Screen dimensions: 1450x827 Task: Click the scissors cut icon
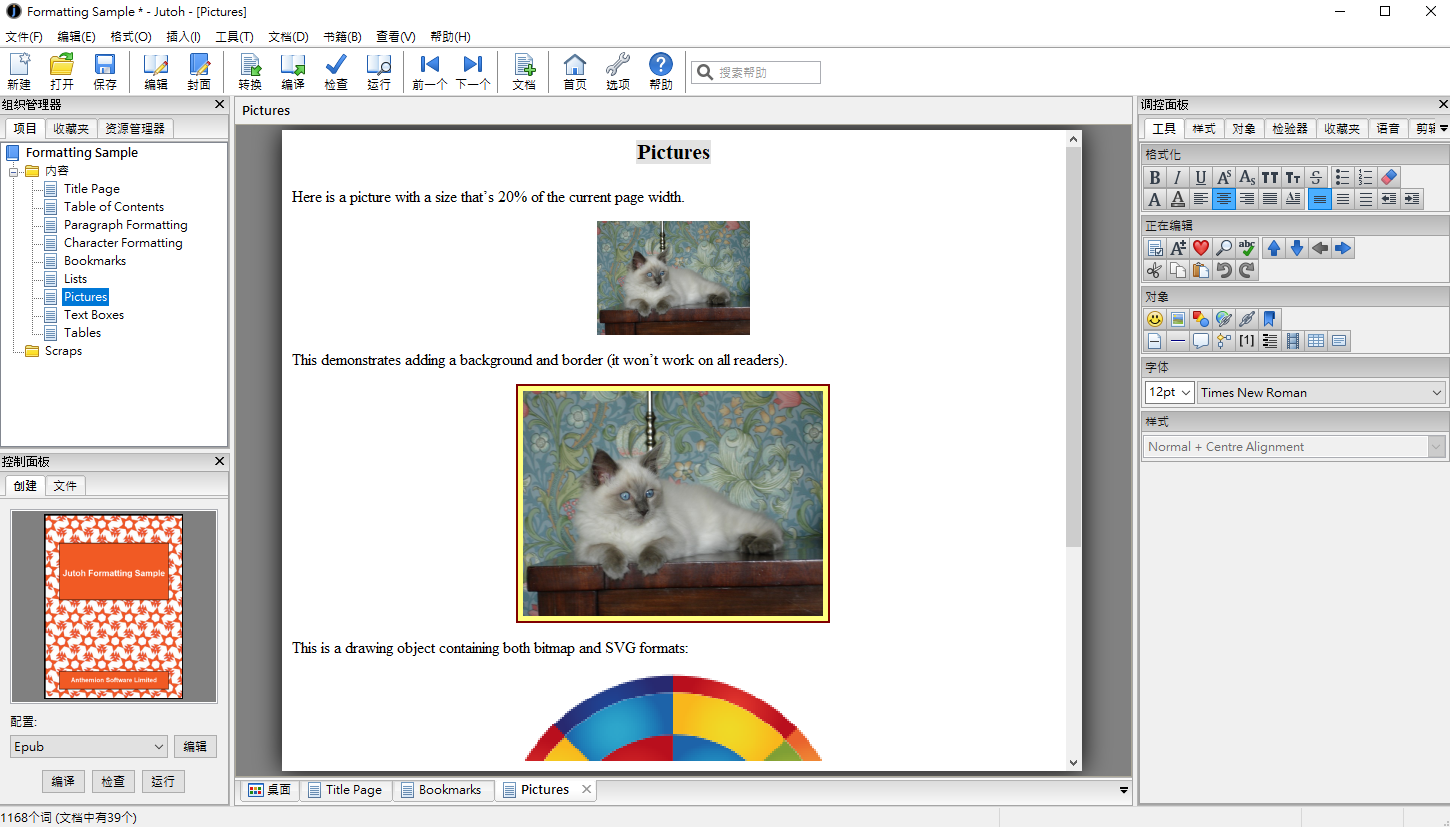(x=1155, y=270)
